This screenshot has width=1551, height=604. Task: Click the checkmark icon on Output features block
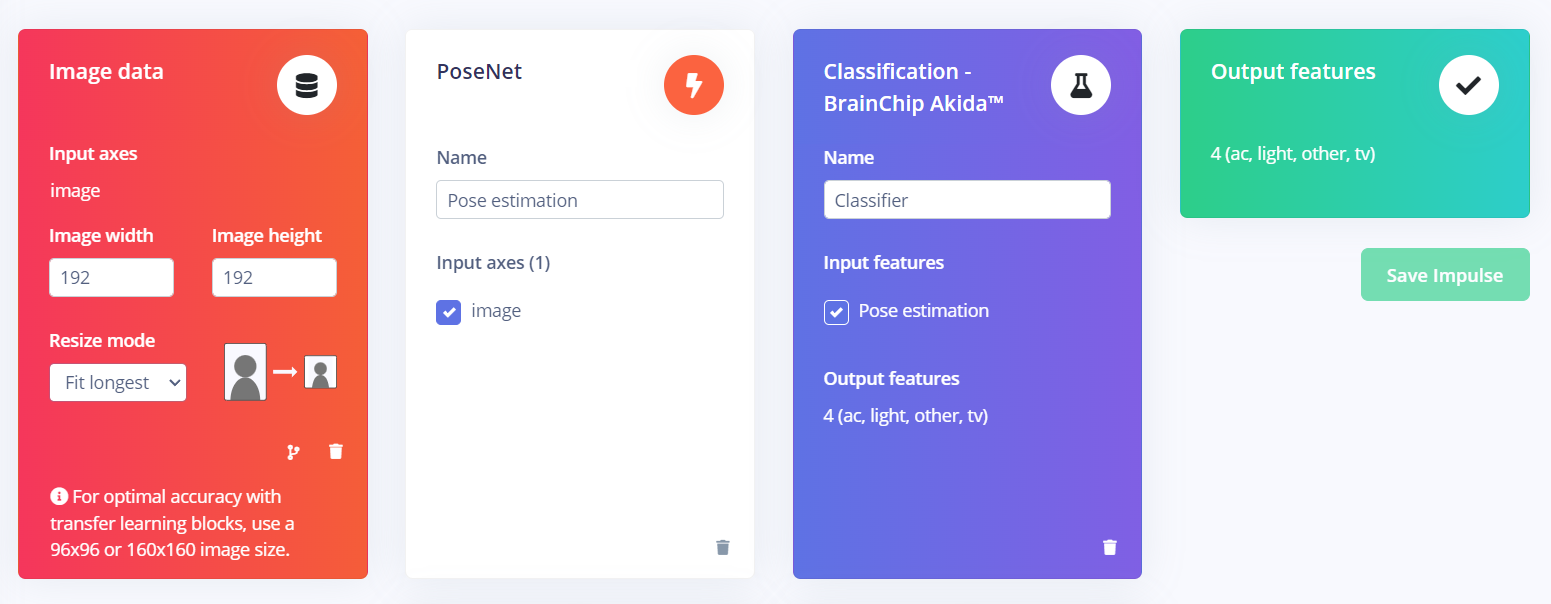(1468, 86)
